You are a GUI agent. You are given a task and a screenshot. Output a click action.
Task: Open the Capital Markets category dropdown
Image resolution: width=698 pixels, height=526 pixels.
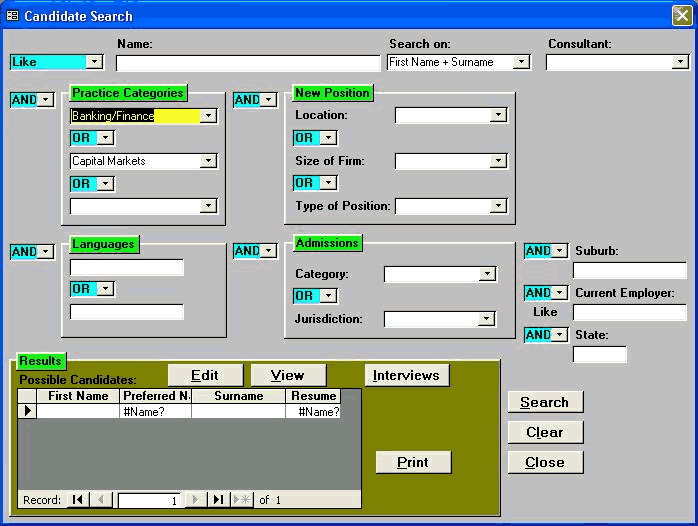point(208,161)
